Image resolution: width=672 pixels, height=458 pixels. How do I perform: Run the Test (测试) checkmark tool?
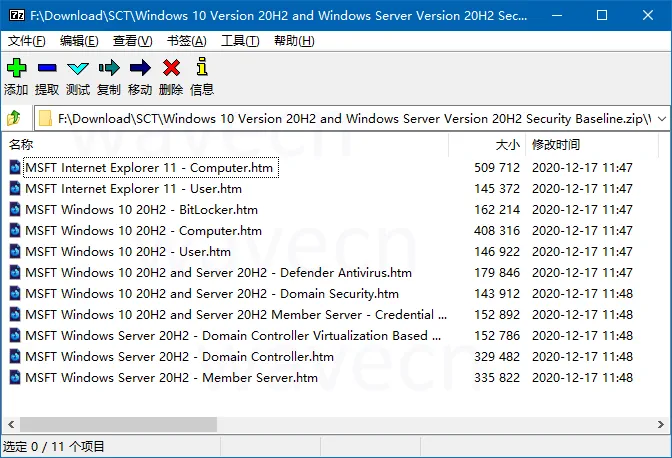(78, 68)
